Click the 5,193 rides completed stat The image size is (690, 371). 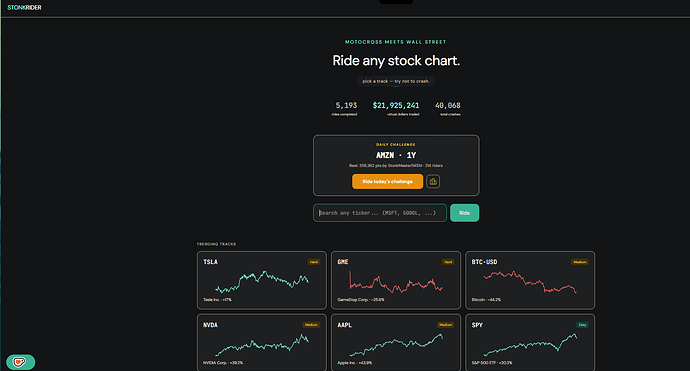345,108
